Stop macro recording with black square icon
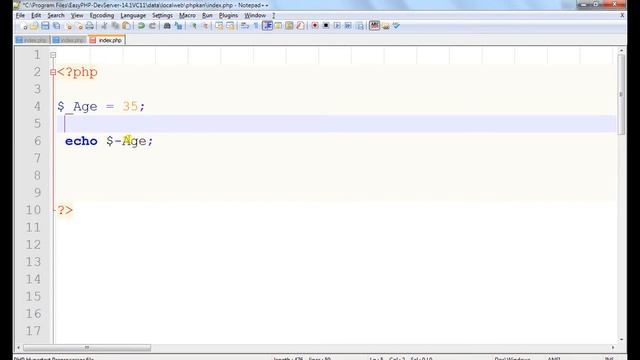The image size is (640, 360). click(326, 26)
